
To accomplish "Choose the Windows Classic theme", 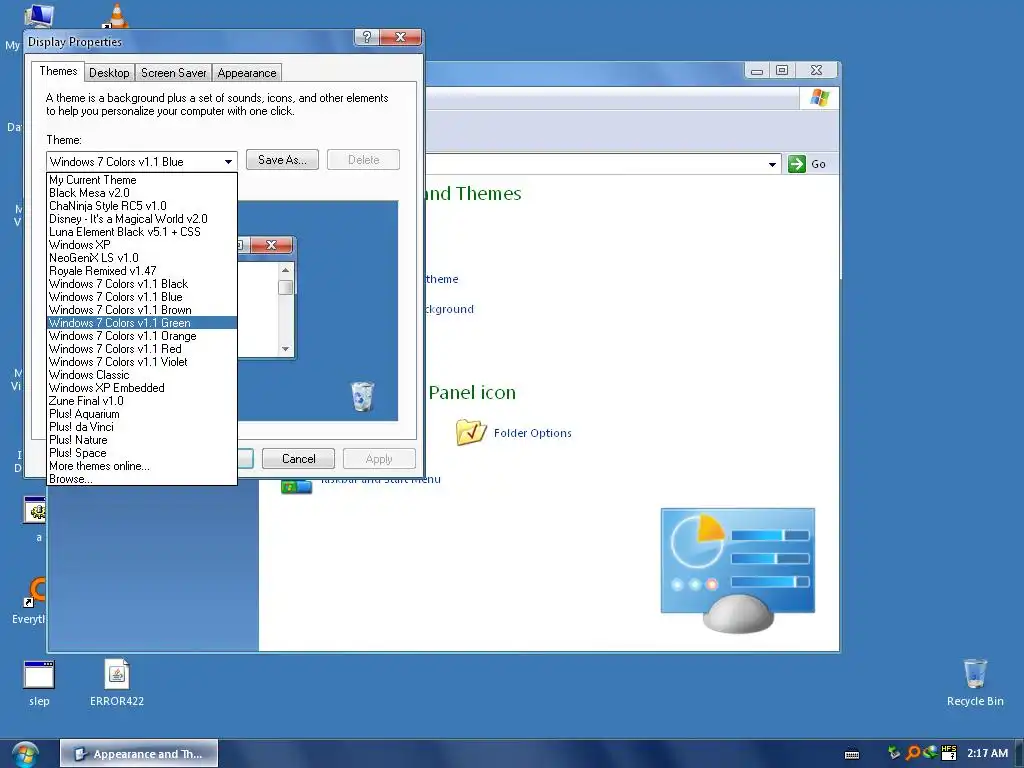I will point(142,375).
